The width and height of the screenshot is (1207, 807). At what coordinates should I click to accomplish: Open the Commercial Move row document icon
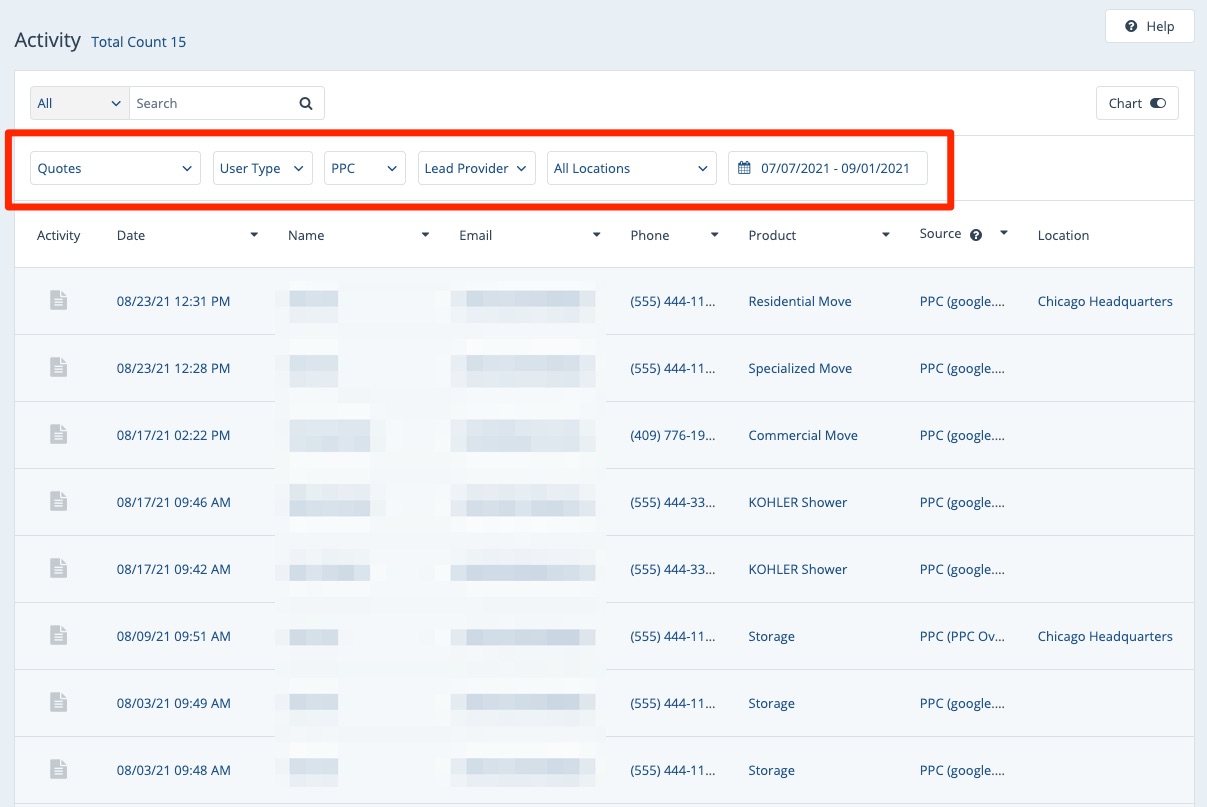(x=59, y=434)
